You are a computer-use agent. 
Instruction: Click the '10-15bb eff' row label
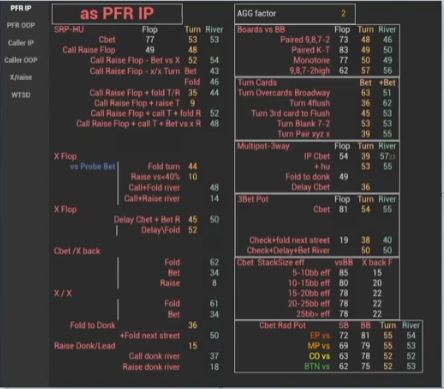click(309, 283)
